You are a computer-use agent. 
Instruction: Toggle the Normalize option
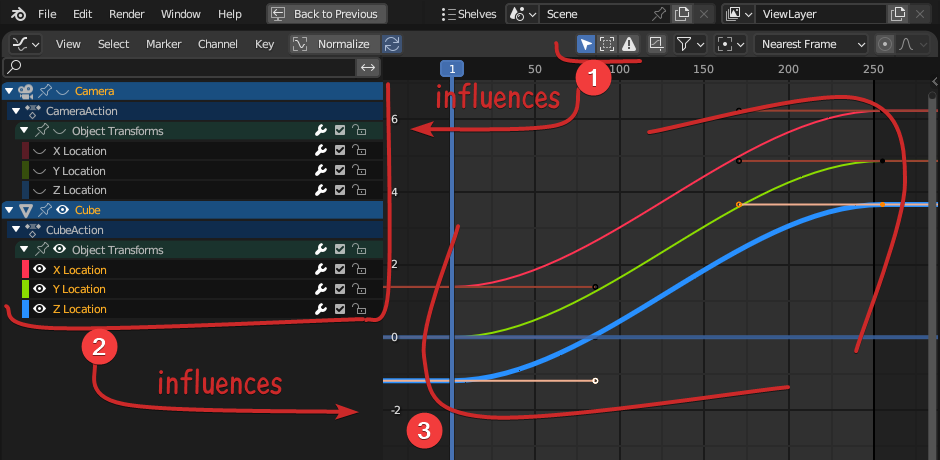335,44
